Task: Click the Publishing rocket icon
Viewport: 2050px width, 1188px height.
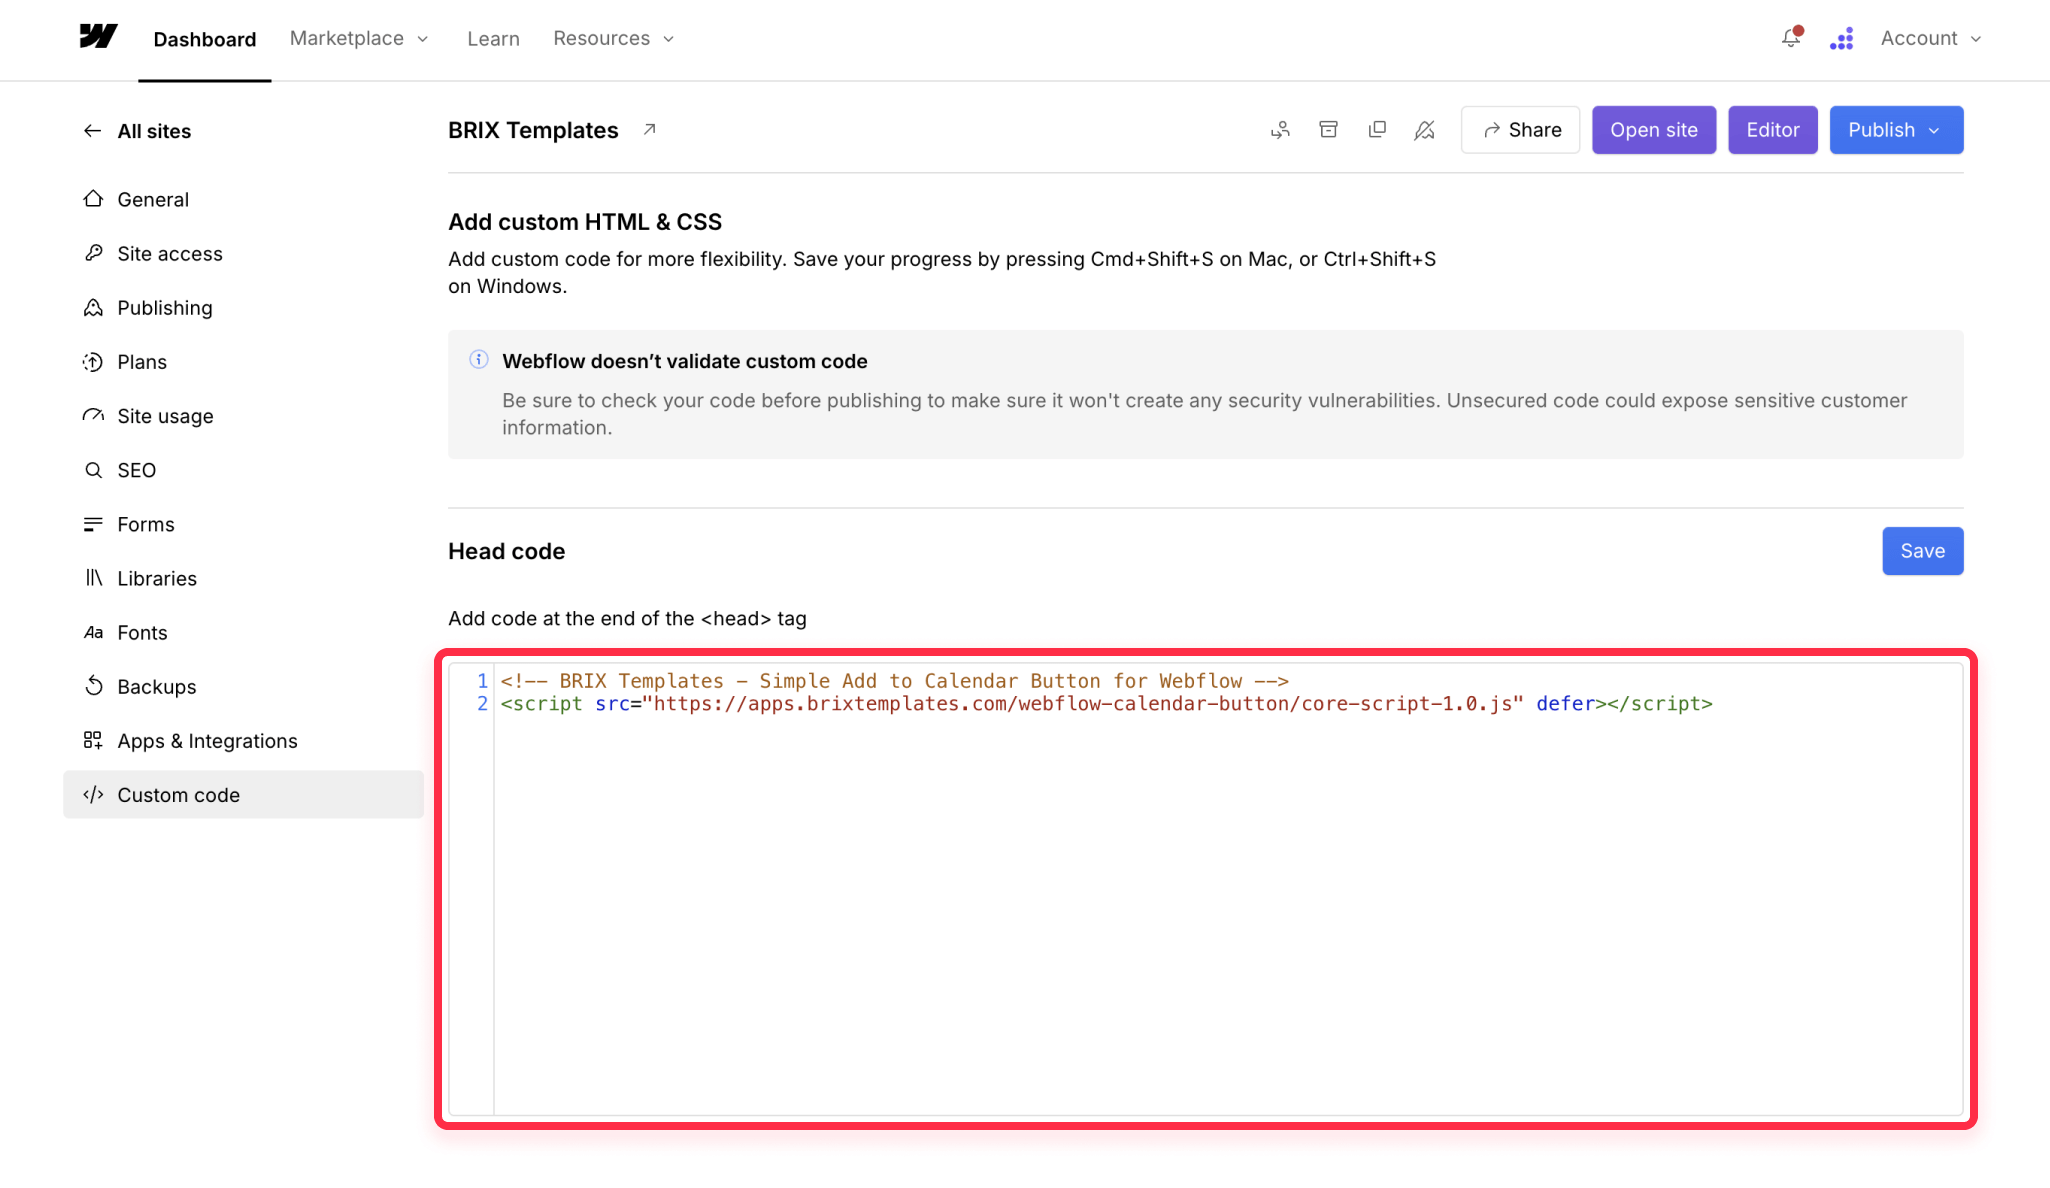Action: (93, 307)
